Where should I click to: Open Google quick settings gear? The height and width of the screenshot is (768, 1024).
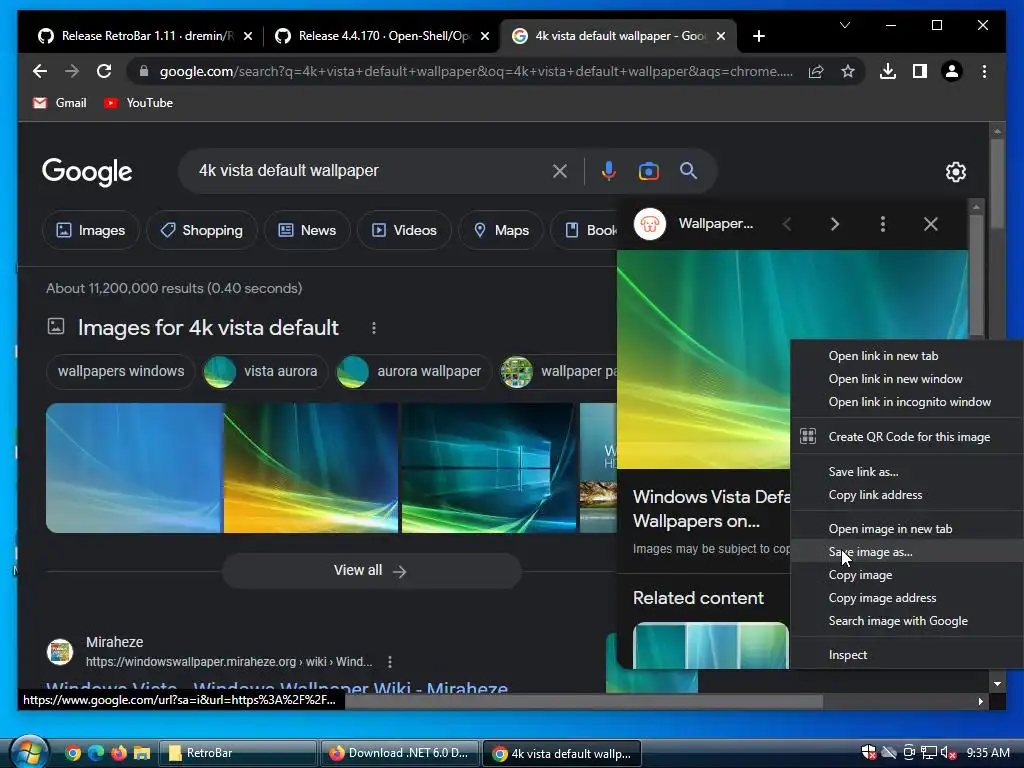pyautogui.click(x=955, y=172)
